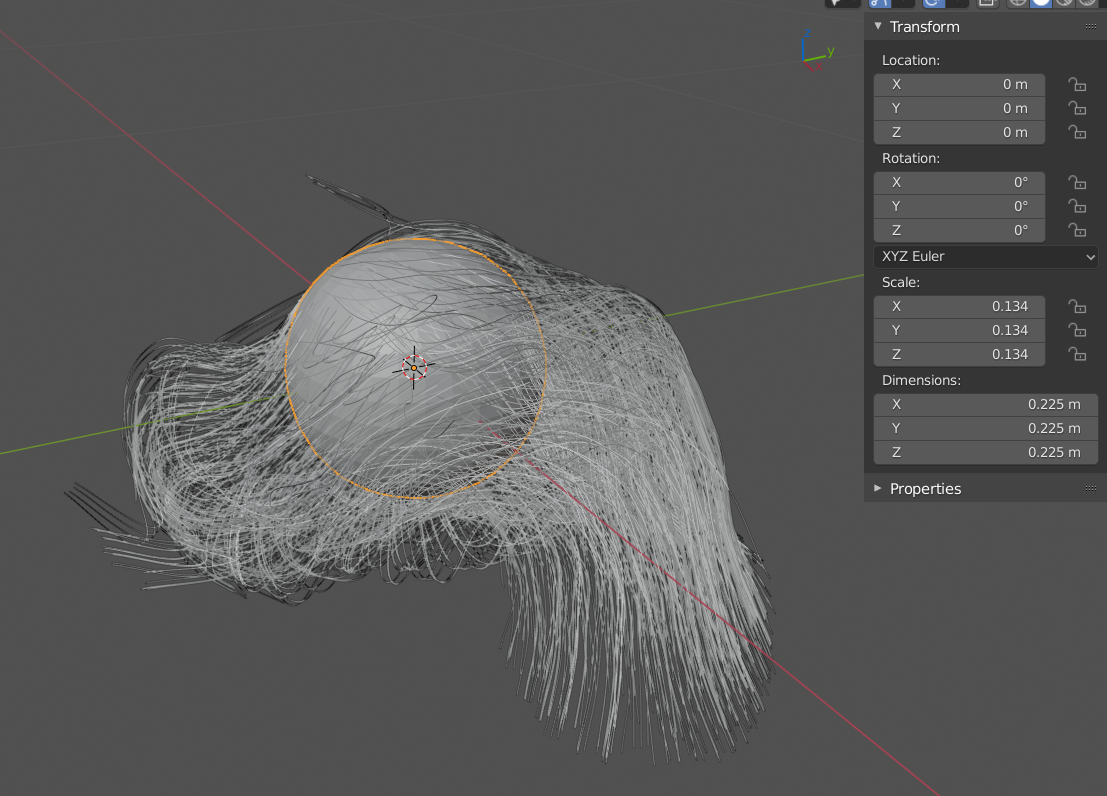
Task: Toggle lock icon for Location Y
Action: [1077, 108]
